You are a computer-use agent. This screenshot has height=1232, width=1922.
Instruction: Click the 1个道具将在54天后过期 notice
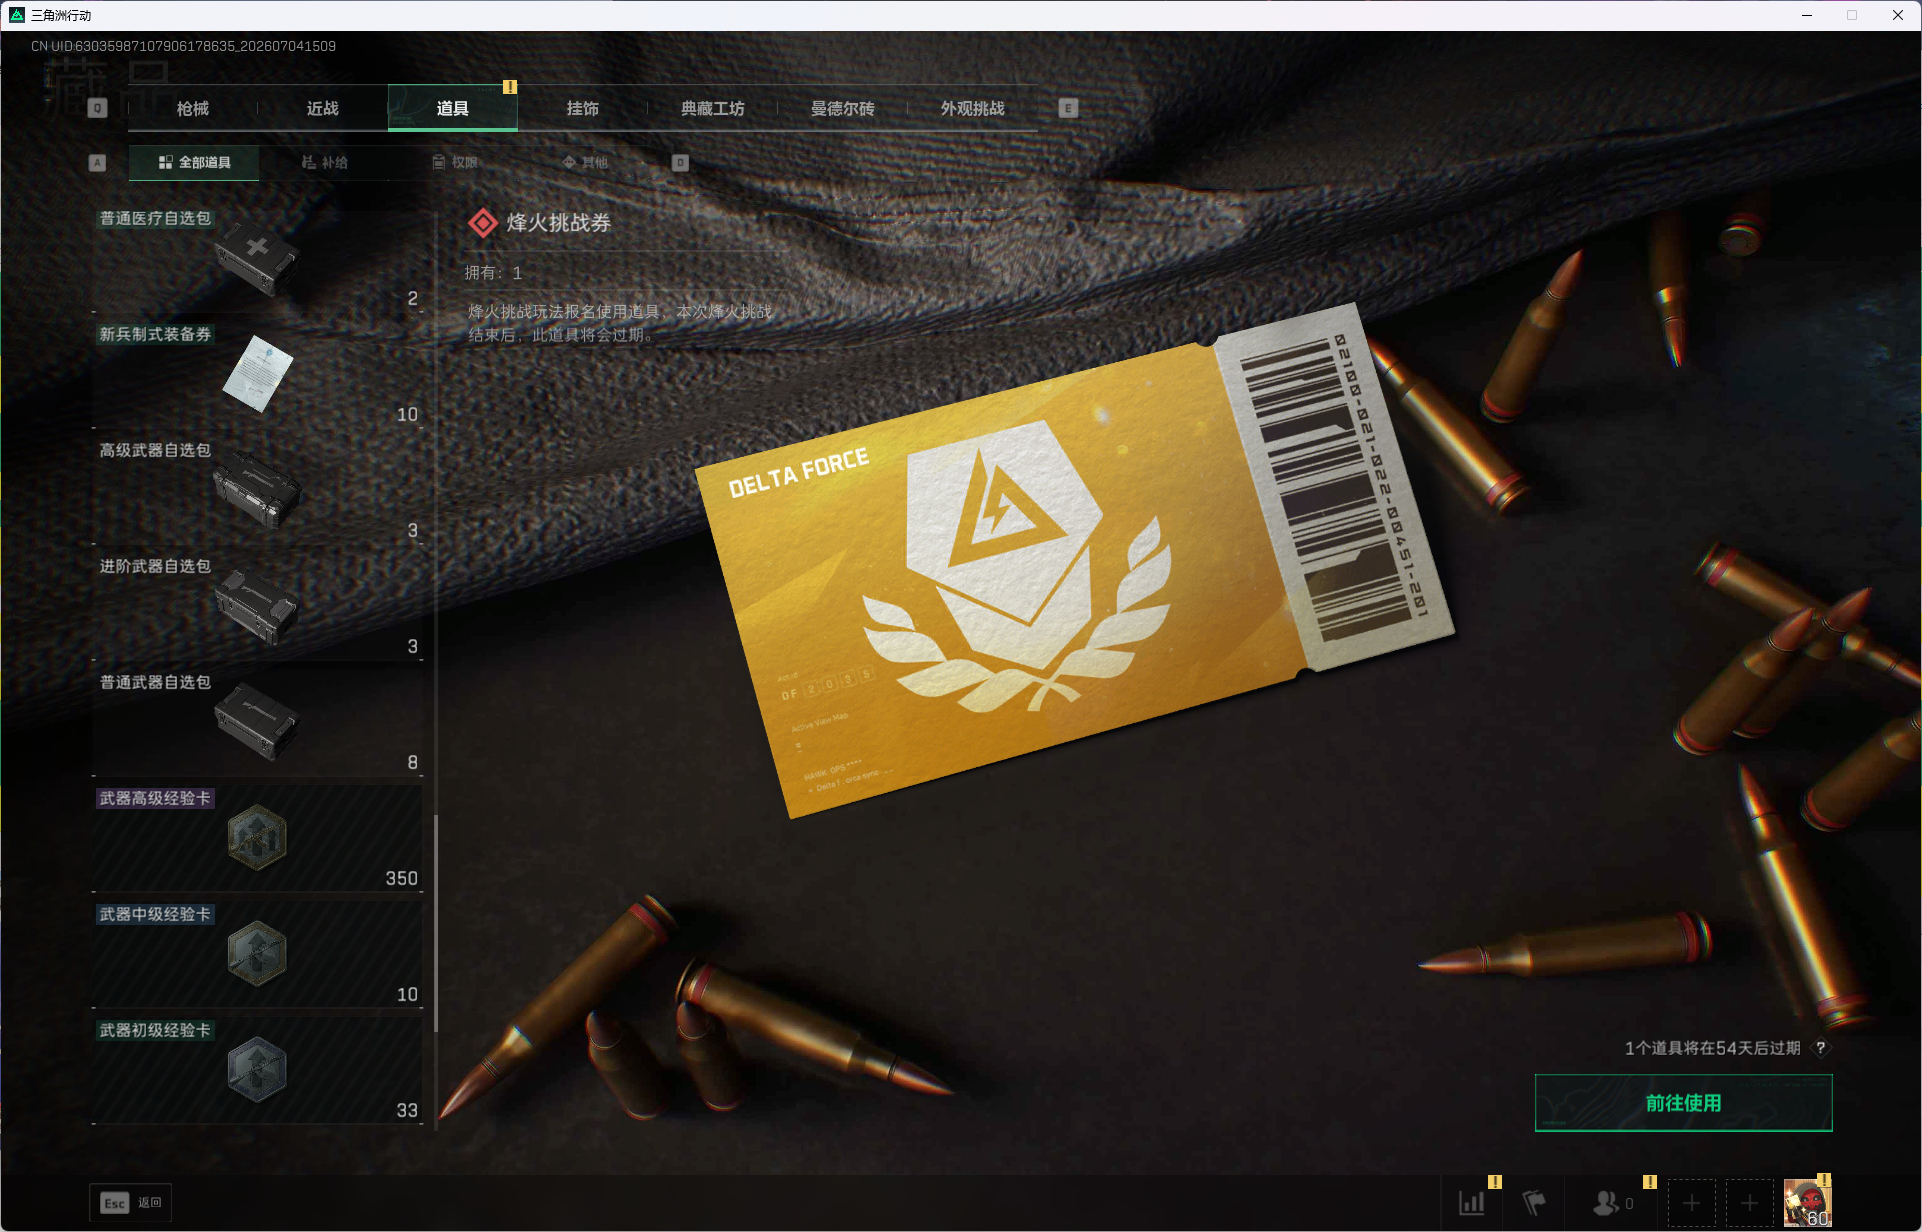(1712, 1048)
